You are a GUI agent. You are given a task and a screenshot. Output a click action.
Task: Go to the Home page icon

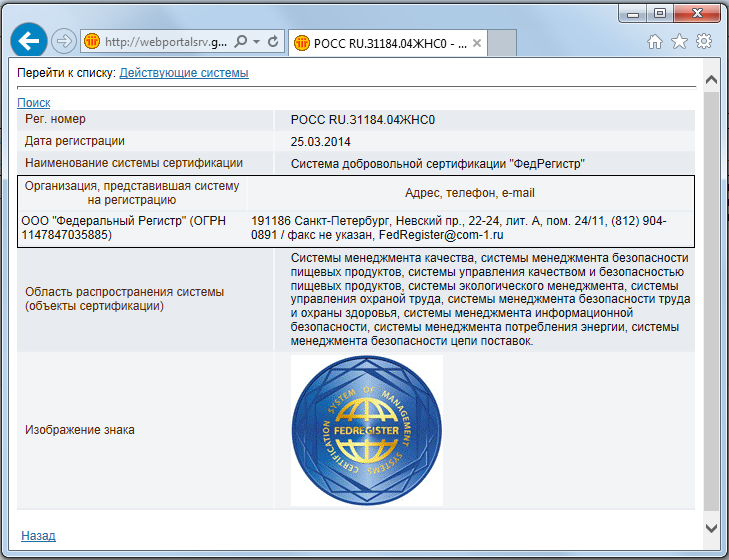[x=655, y=41]
